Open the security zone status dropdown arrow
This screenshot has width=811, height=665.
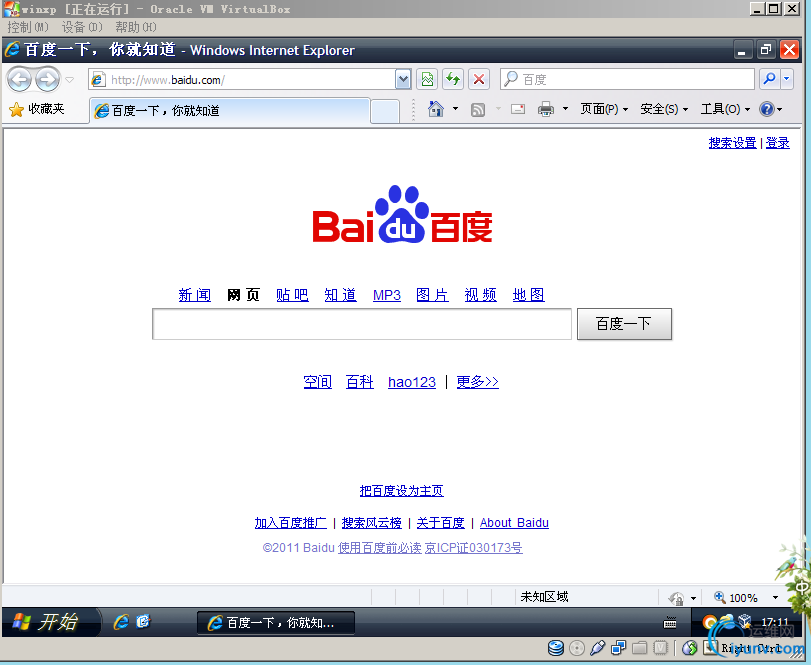click(694, 598)
